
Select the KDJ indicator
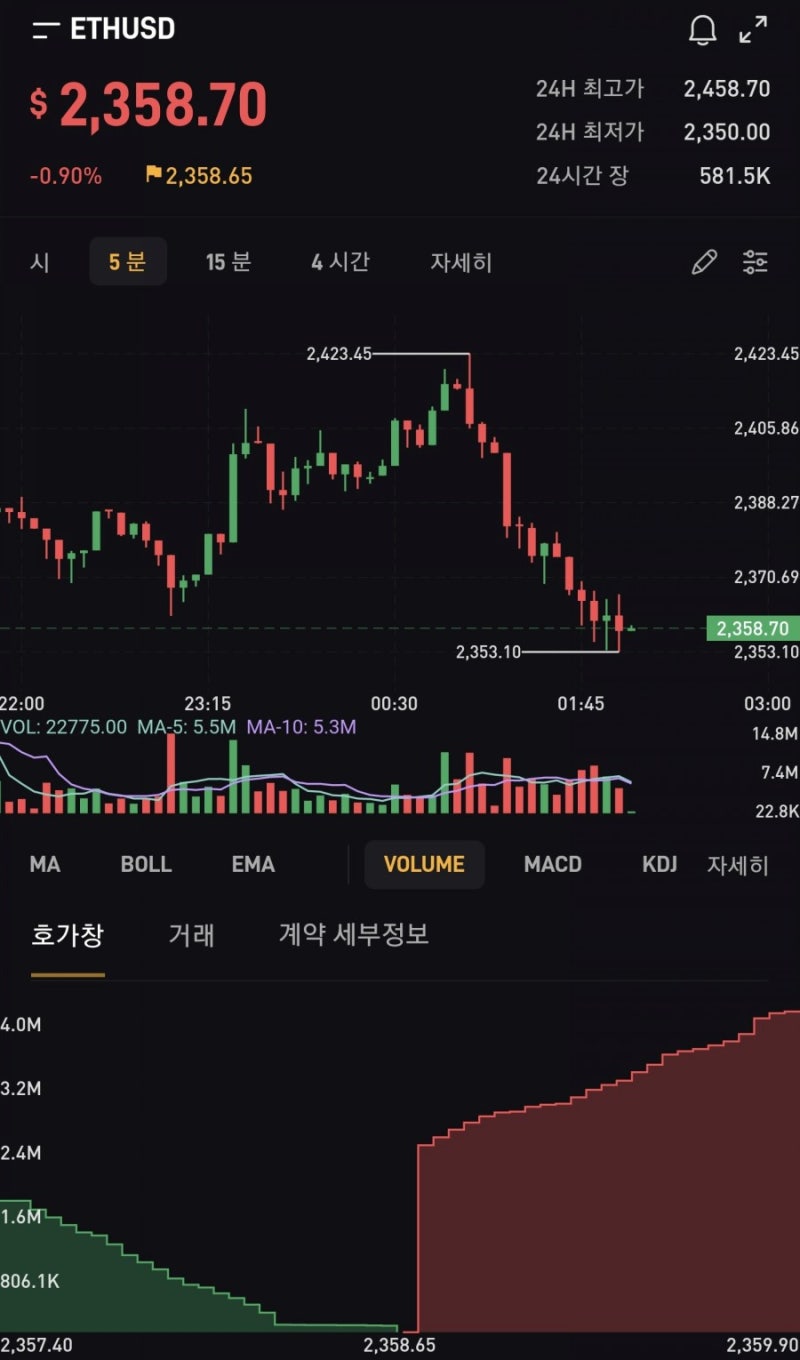click(x=657, y=864)
